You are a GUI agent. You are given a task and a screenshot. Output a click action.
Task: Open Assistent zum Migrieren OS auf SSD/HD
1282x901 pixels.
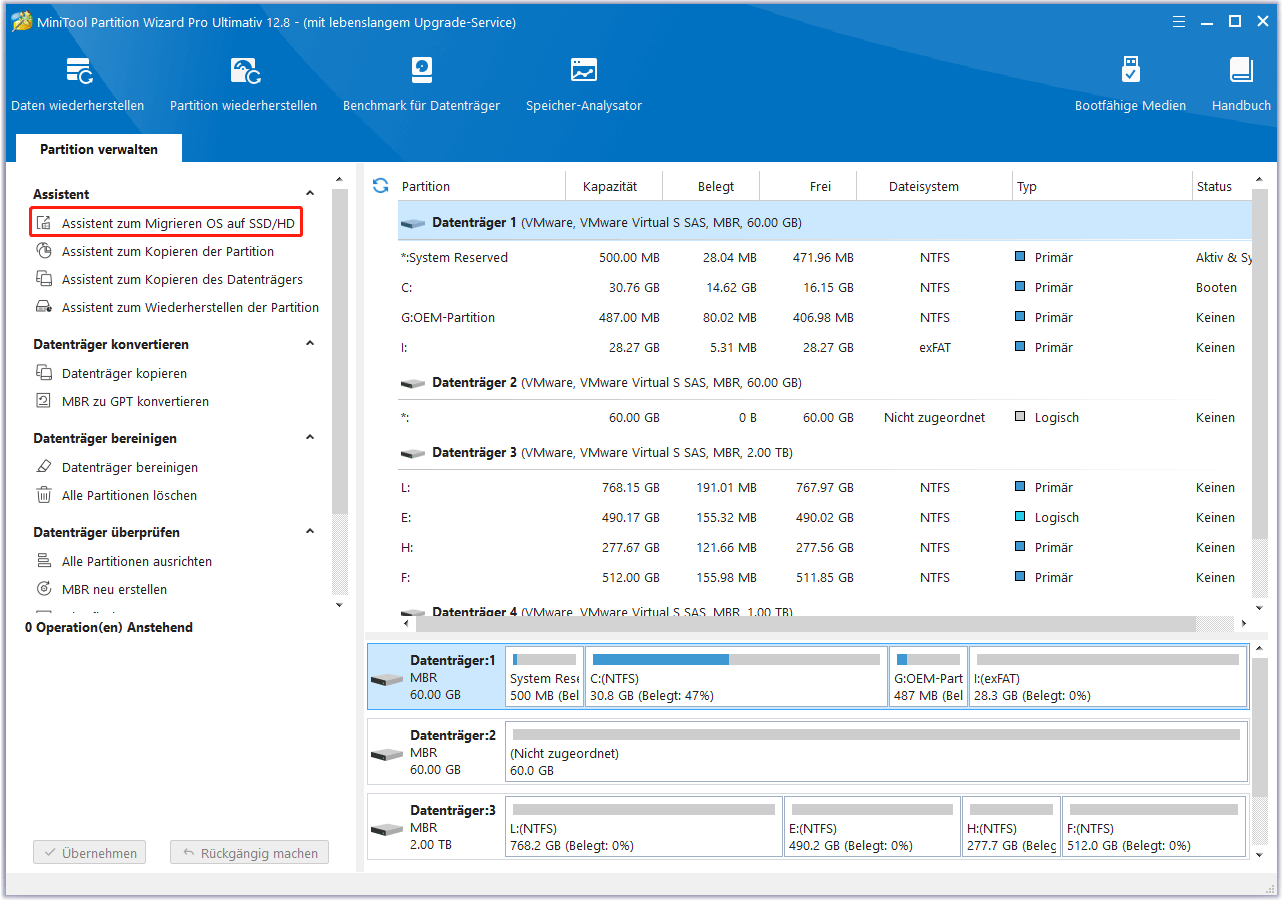[178, 223]
